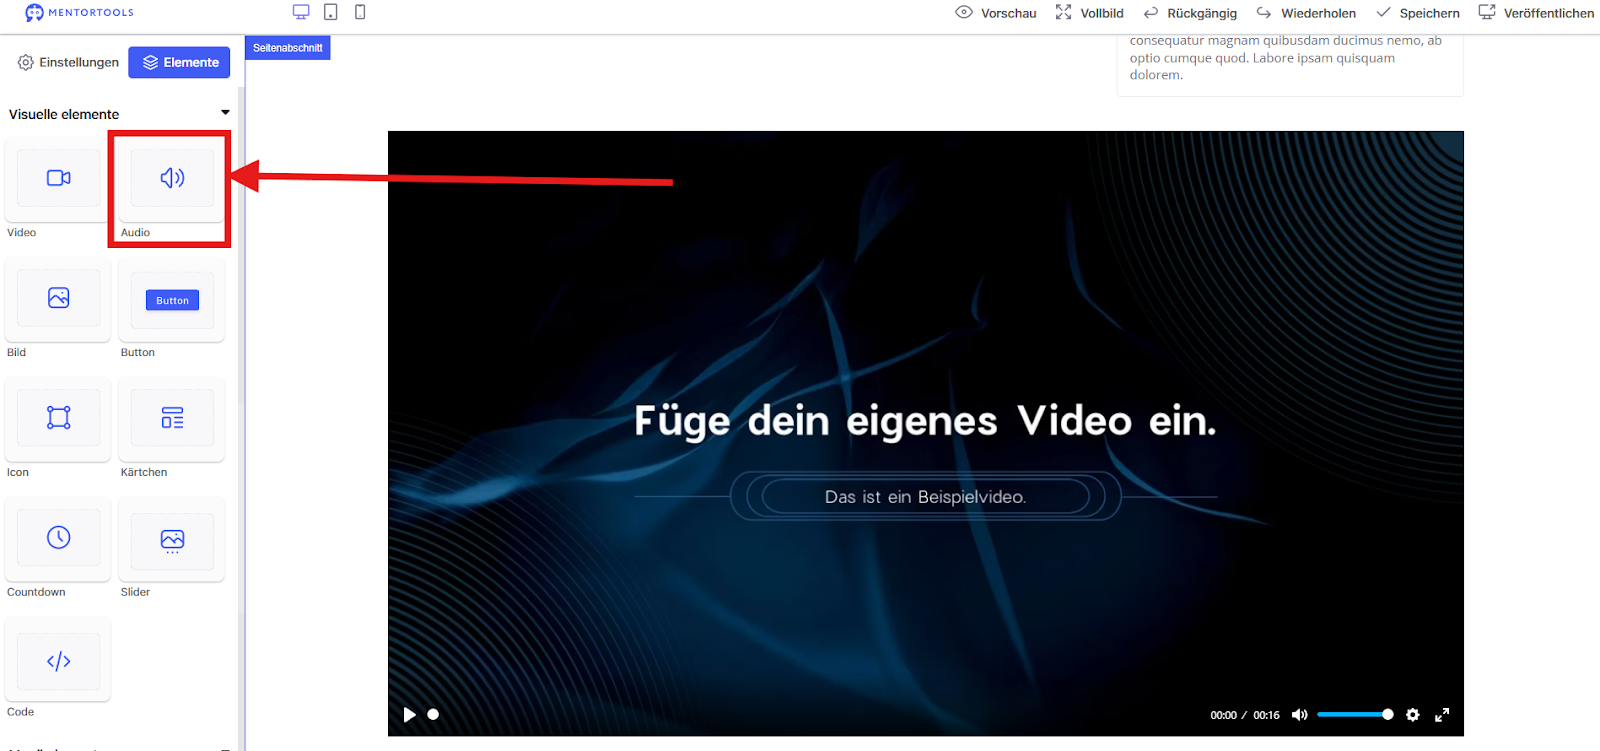The image size is (1600, 751).
Task: Open video settings gear
Action: click(1412, 715)
